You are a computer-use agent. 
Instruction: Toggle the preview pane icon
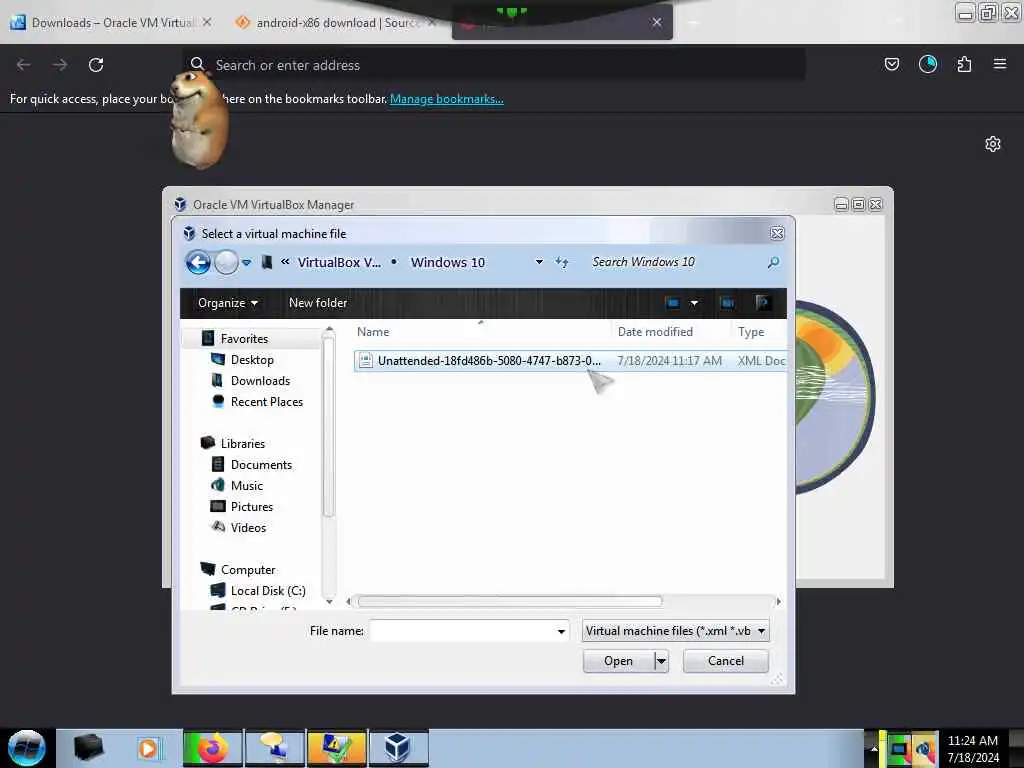click(x=727, y=303)
